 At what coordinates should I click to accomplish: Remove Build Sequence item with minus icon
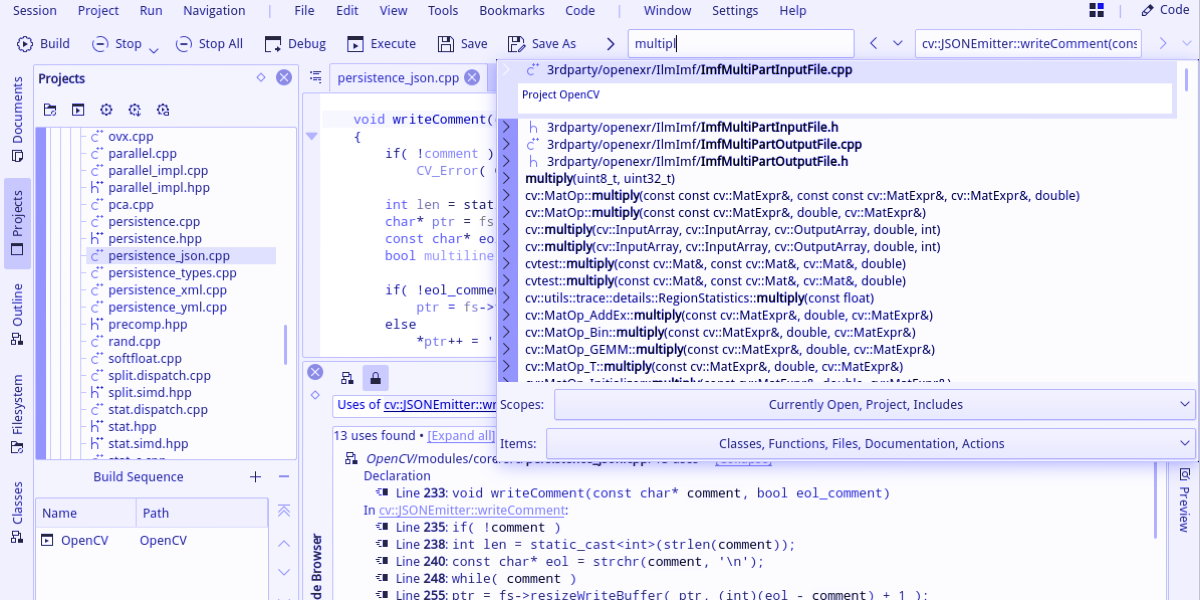pos(284,477)
